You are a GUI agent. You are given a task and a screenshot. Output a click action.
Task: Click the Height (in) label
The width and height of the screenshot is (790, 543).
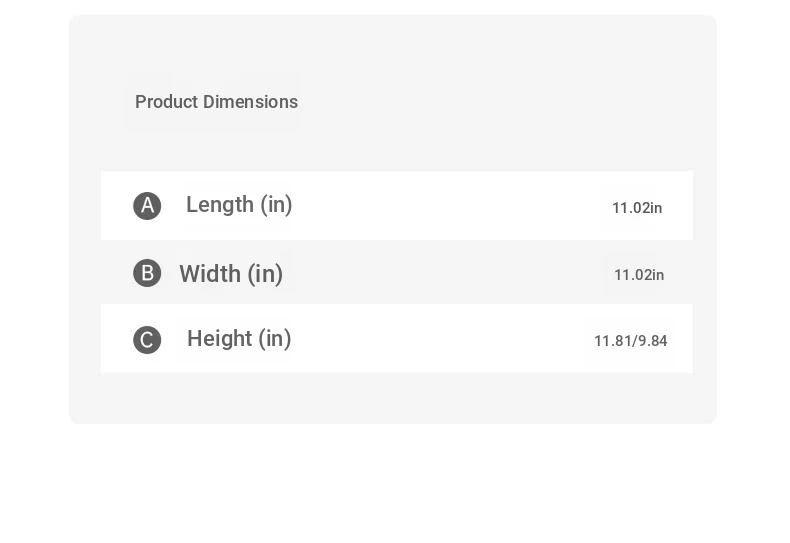(x=239, y=338)
